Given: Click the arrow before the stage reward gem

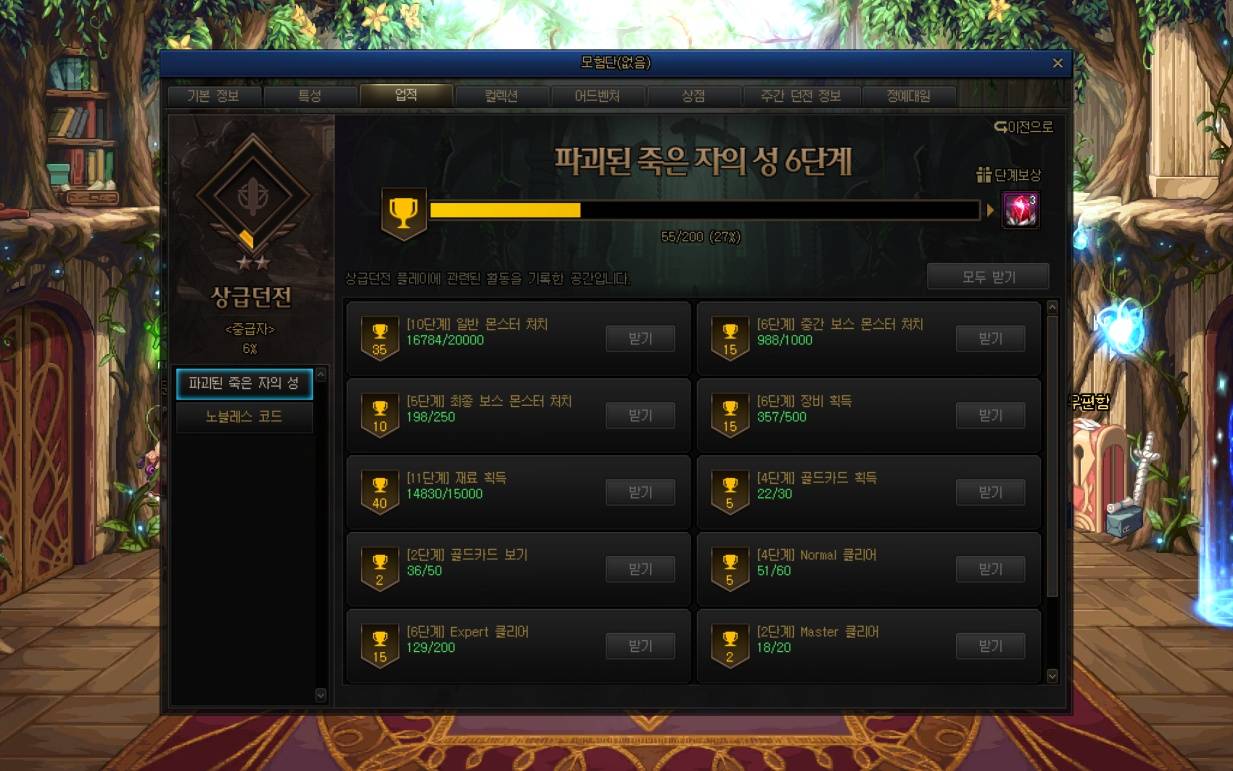Looking at the screenshot, I should pos(991,211).
